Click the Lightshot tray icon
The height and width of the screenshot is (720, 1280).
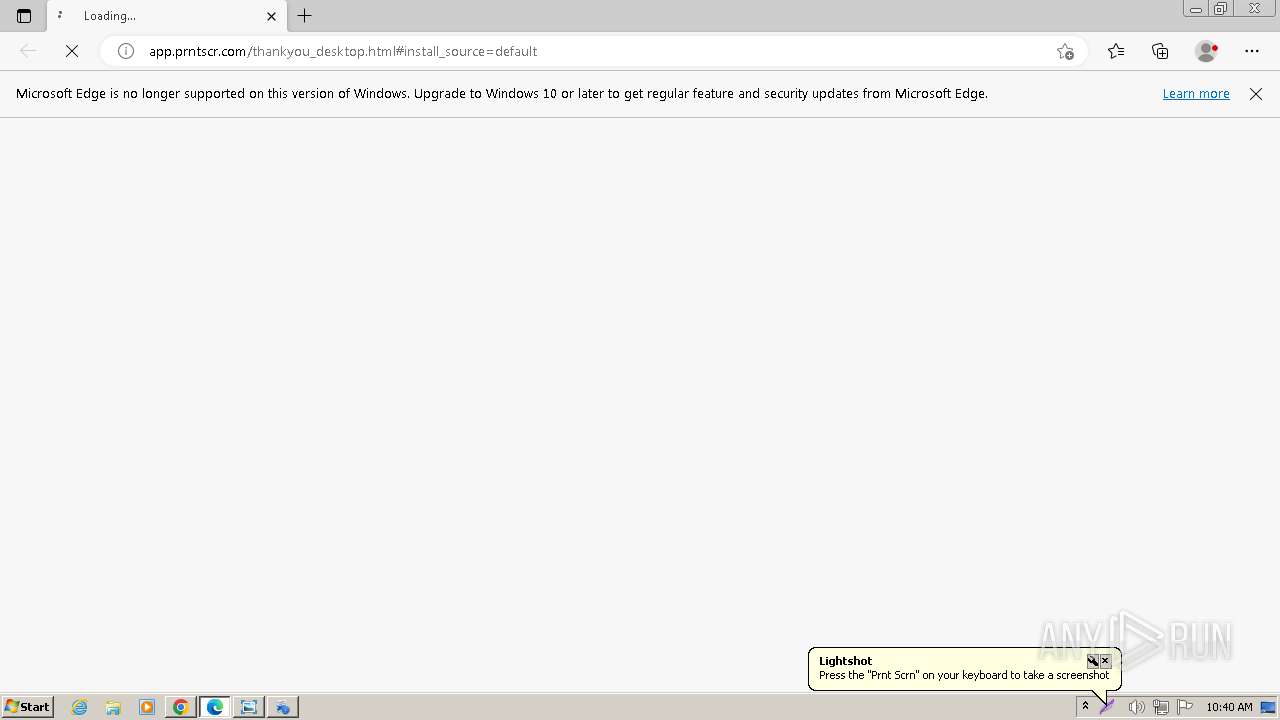click(1107, 707)
